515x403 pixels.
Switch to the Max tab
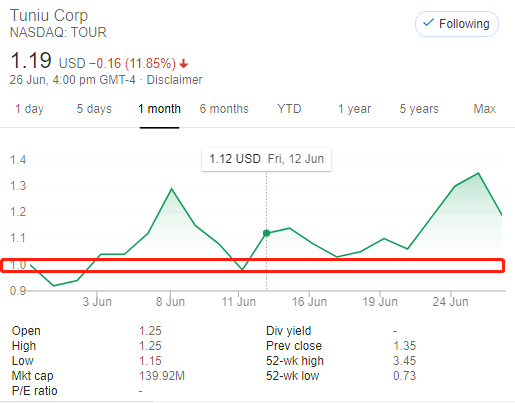tap(485, 109)
